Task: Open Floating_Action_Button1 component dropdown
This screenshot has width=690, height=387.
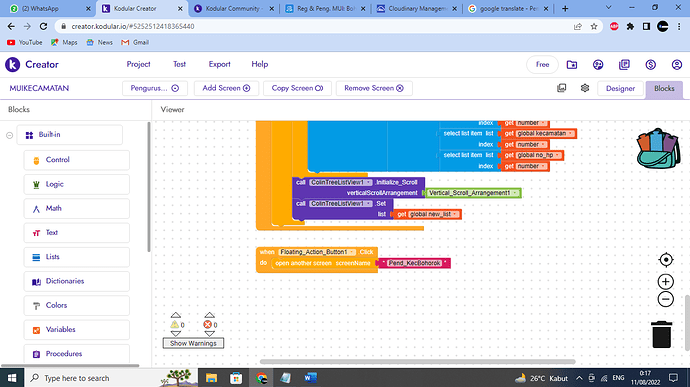Action: 317,252
